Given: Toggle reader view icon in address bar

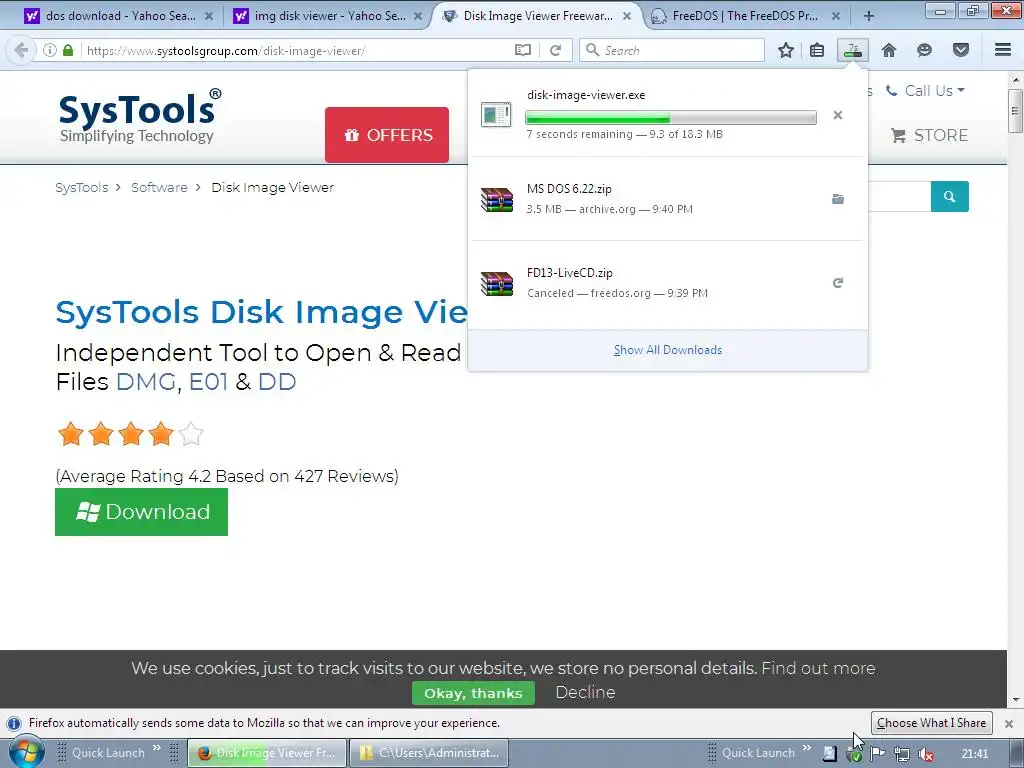Looking at the screenshot, I should pyautogui.click(x=522, y=50).
